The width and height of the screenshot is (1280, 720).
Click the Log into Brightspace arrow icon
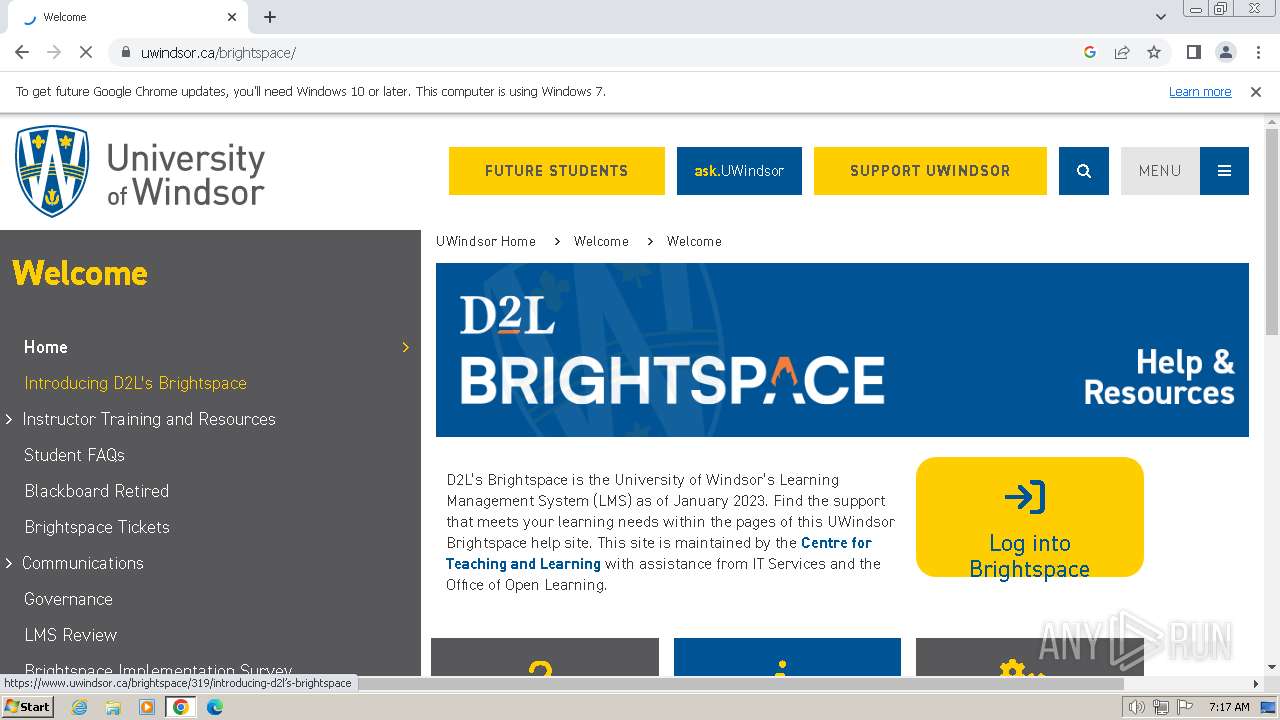(x=1025, y=497)
